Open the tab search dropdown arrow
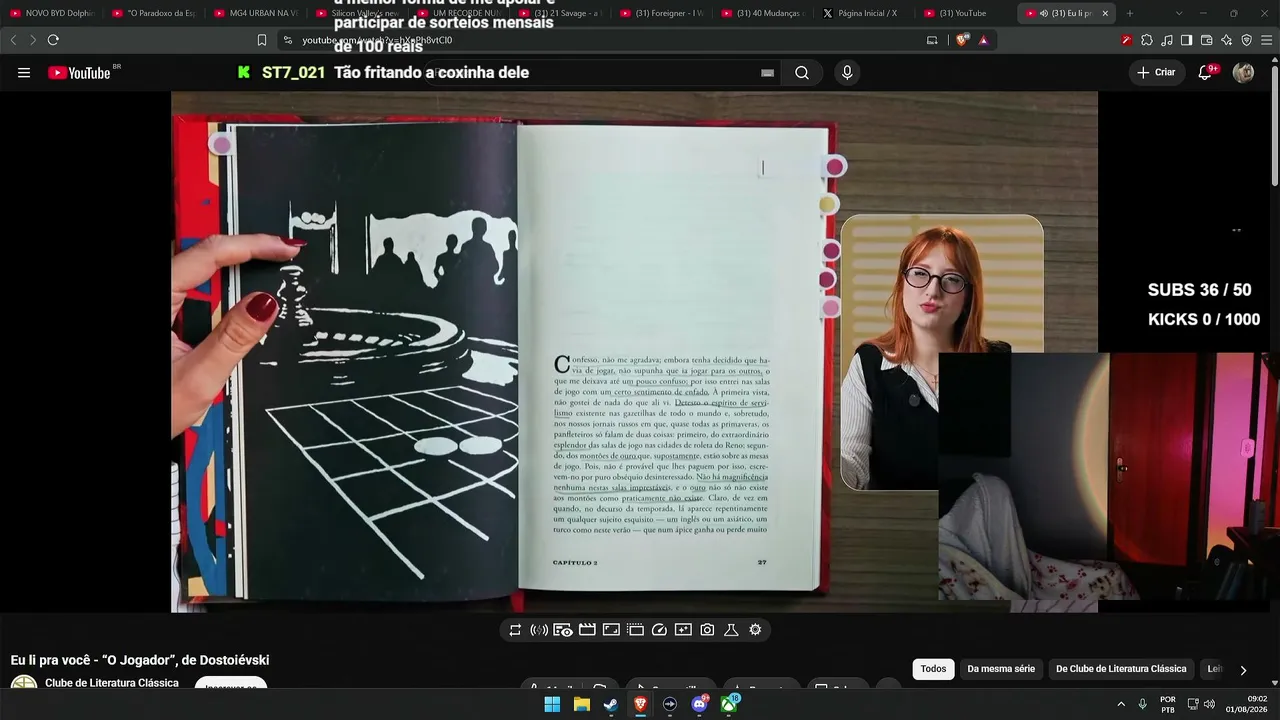The height and width of the screenshot is (720, 1280). point(1179,13)
